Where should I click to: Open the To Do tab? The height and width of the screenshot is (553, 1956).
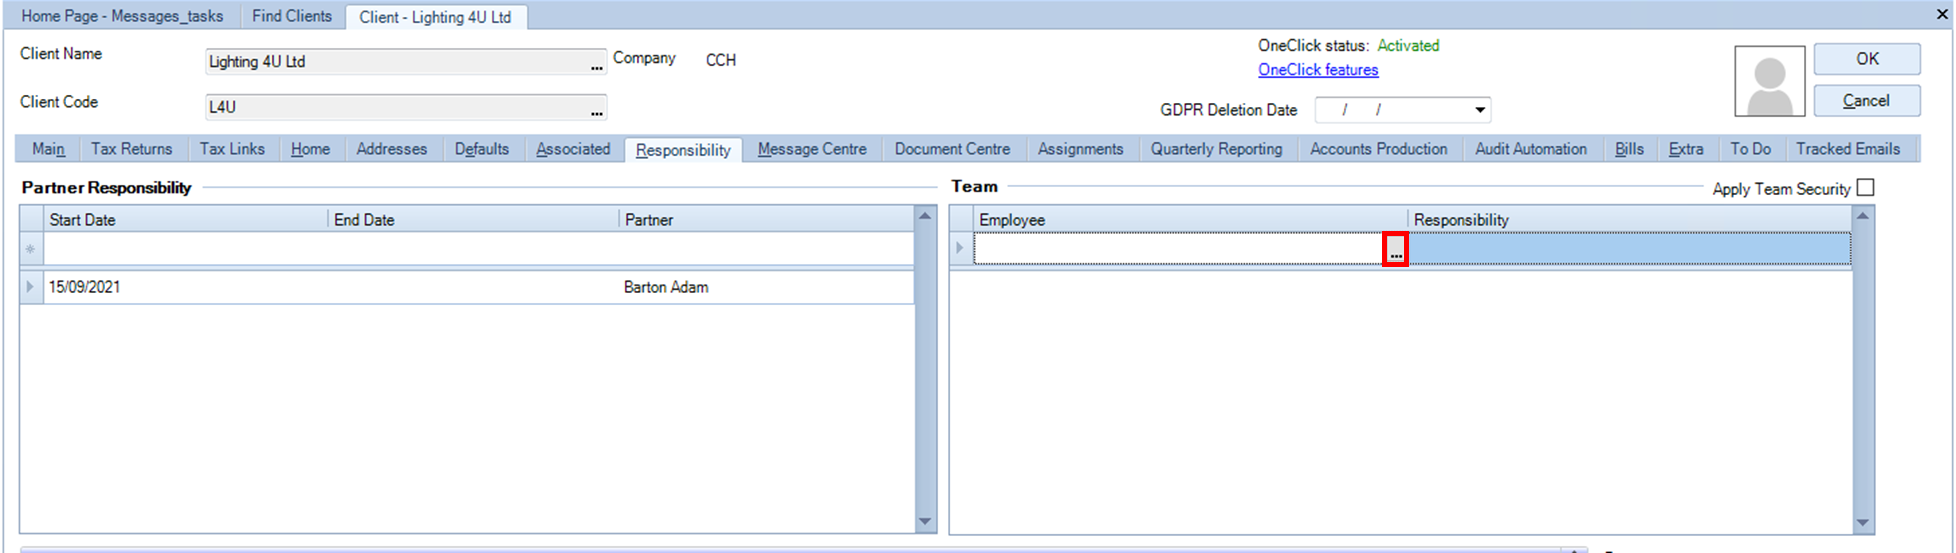pyautogui.click(x=1750, y=149)
